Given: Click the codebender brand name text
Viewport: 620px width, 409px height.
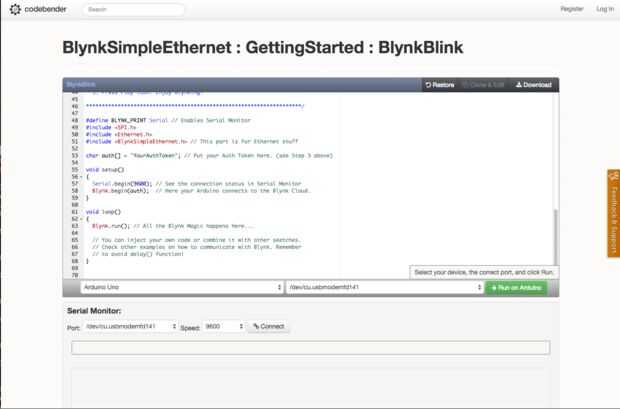Looking at the screenshot, I should point(45,9).
